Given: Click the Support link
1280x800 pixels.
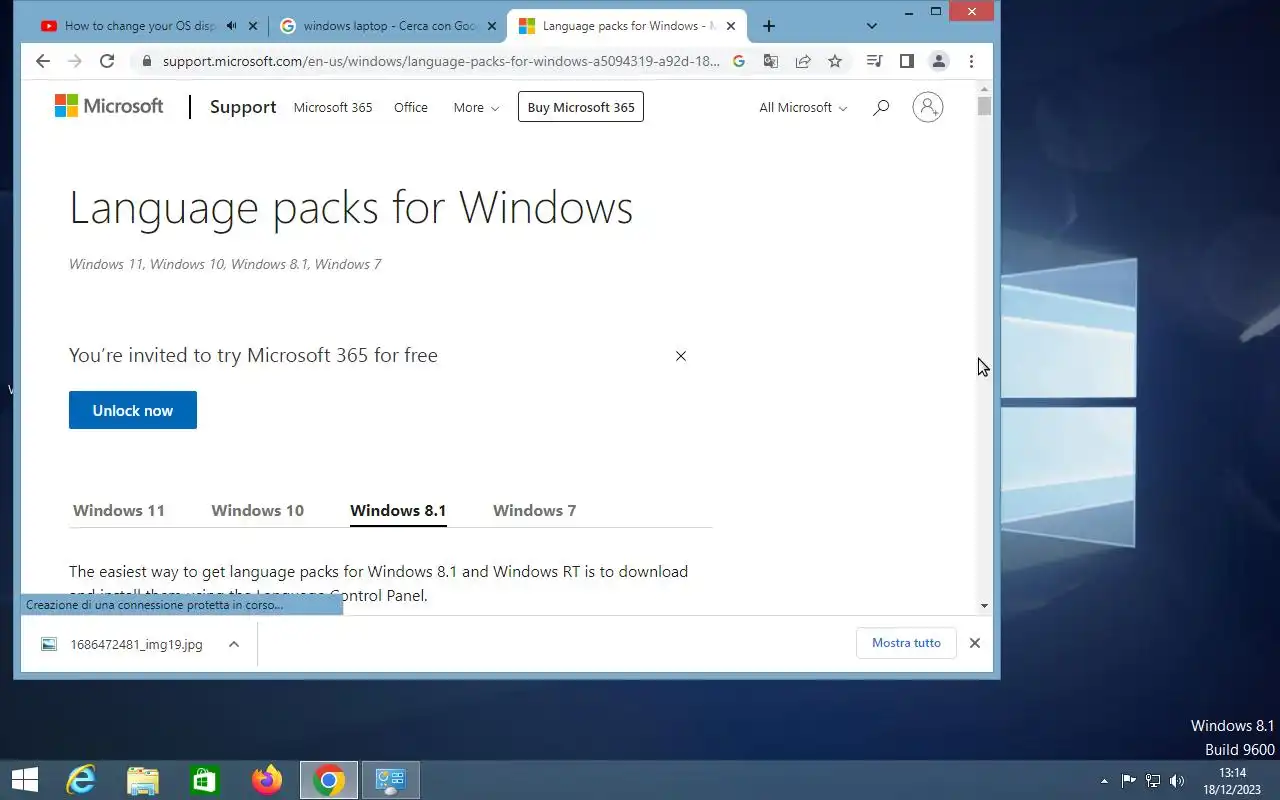Looking at the screenshot, I should pos(243,107).
